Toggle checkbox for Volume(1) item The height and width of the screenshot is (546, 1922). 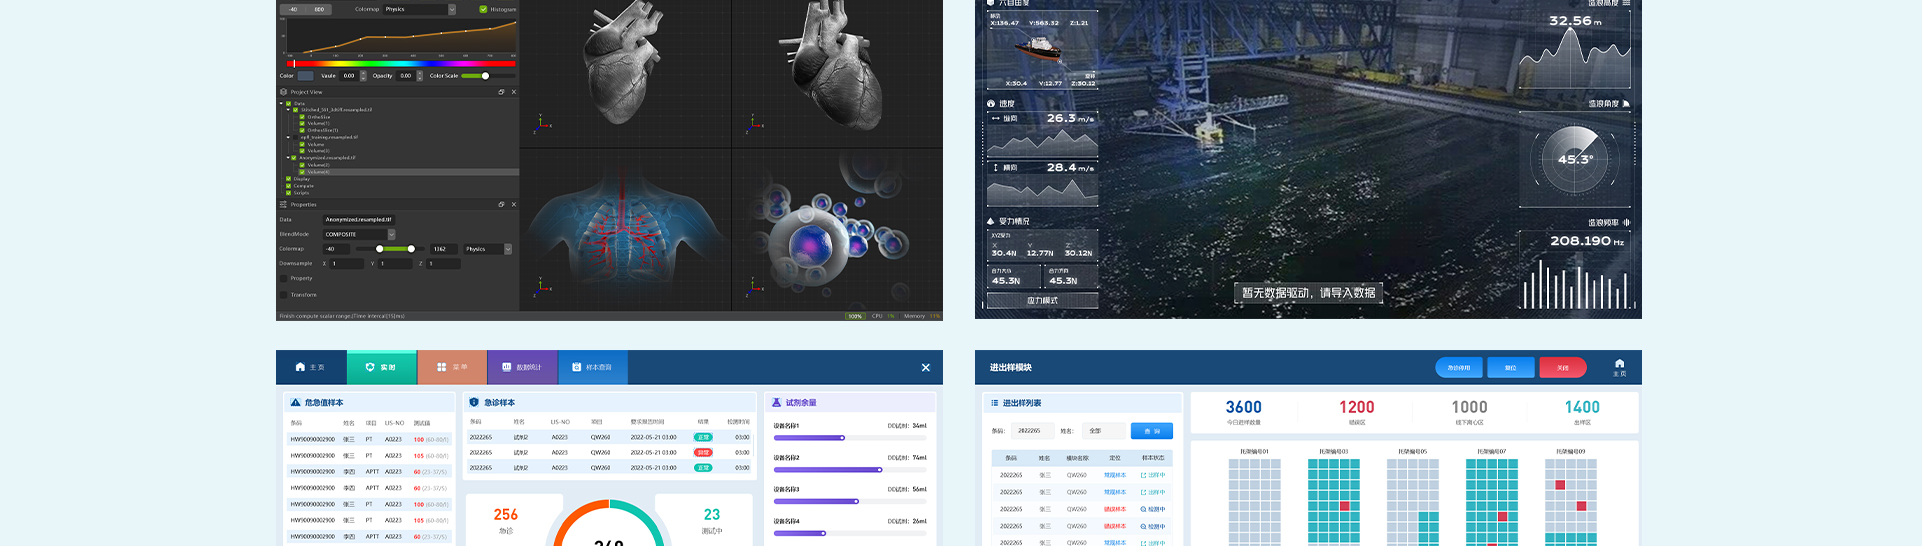point(302,124)
